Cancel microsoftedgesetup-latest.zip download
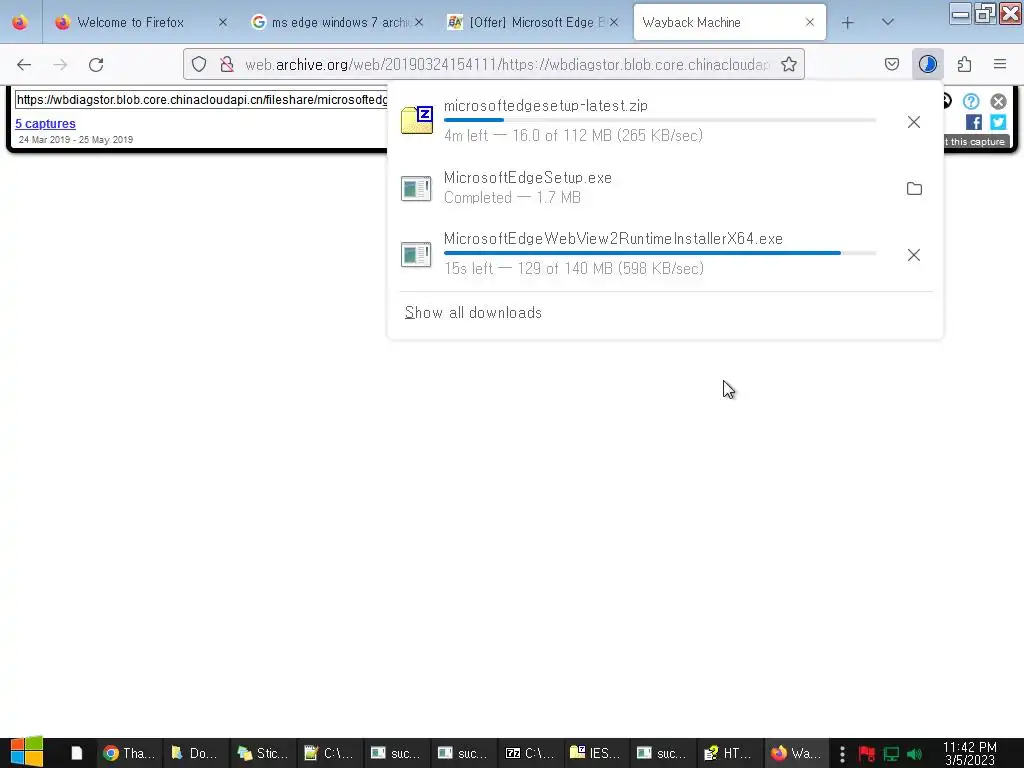The width and height of the screenshot is (1024, 768). coord(914,122)
